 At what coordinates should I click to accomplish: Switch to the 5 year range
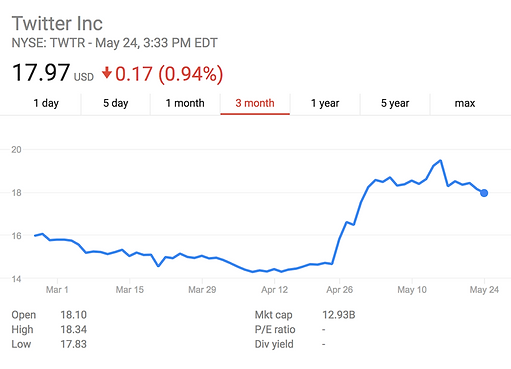point(395,103)
